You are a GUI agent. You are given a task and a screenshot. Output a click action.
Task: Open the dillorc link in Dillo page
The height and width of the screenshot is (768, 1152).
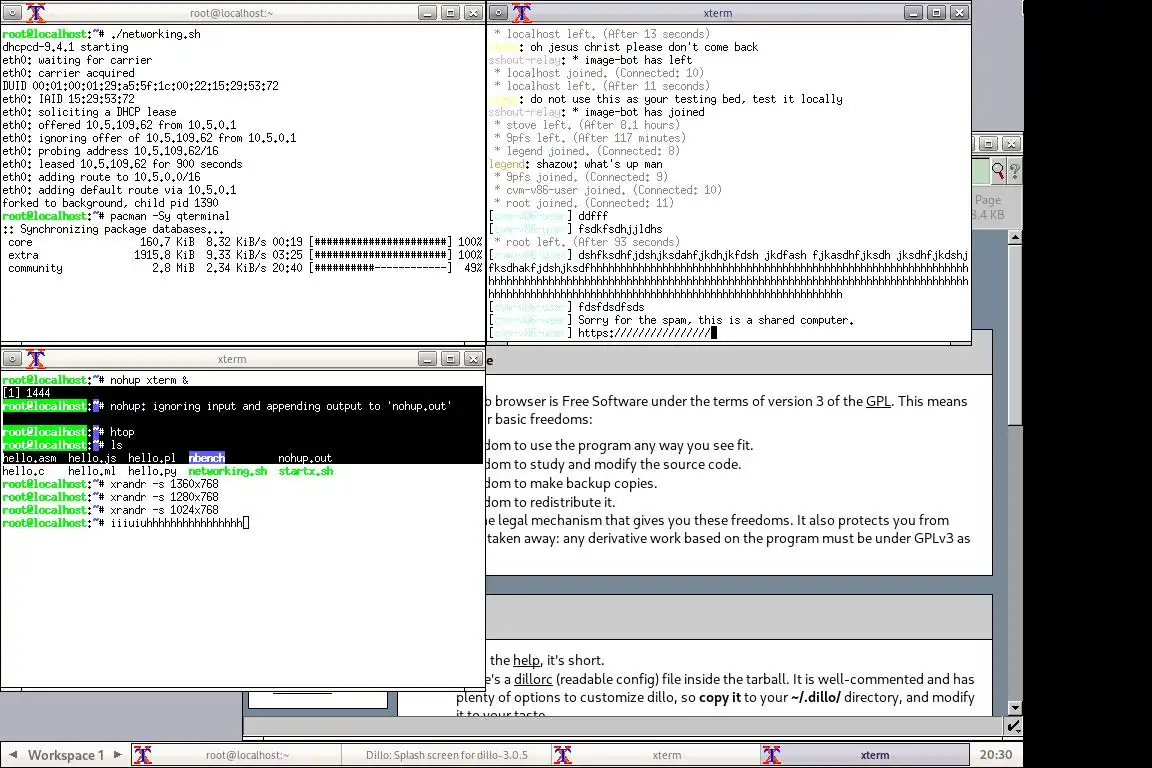[533, 679]
